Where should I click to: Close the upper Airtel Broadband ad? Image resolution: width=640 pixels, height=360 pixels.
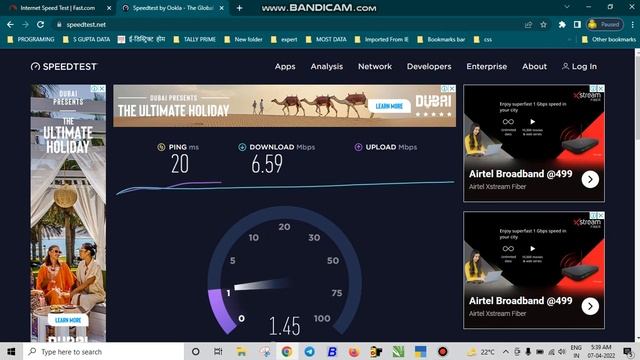pos(601,88)
